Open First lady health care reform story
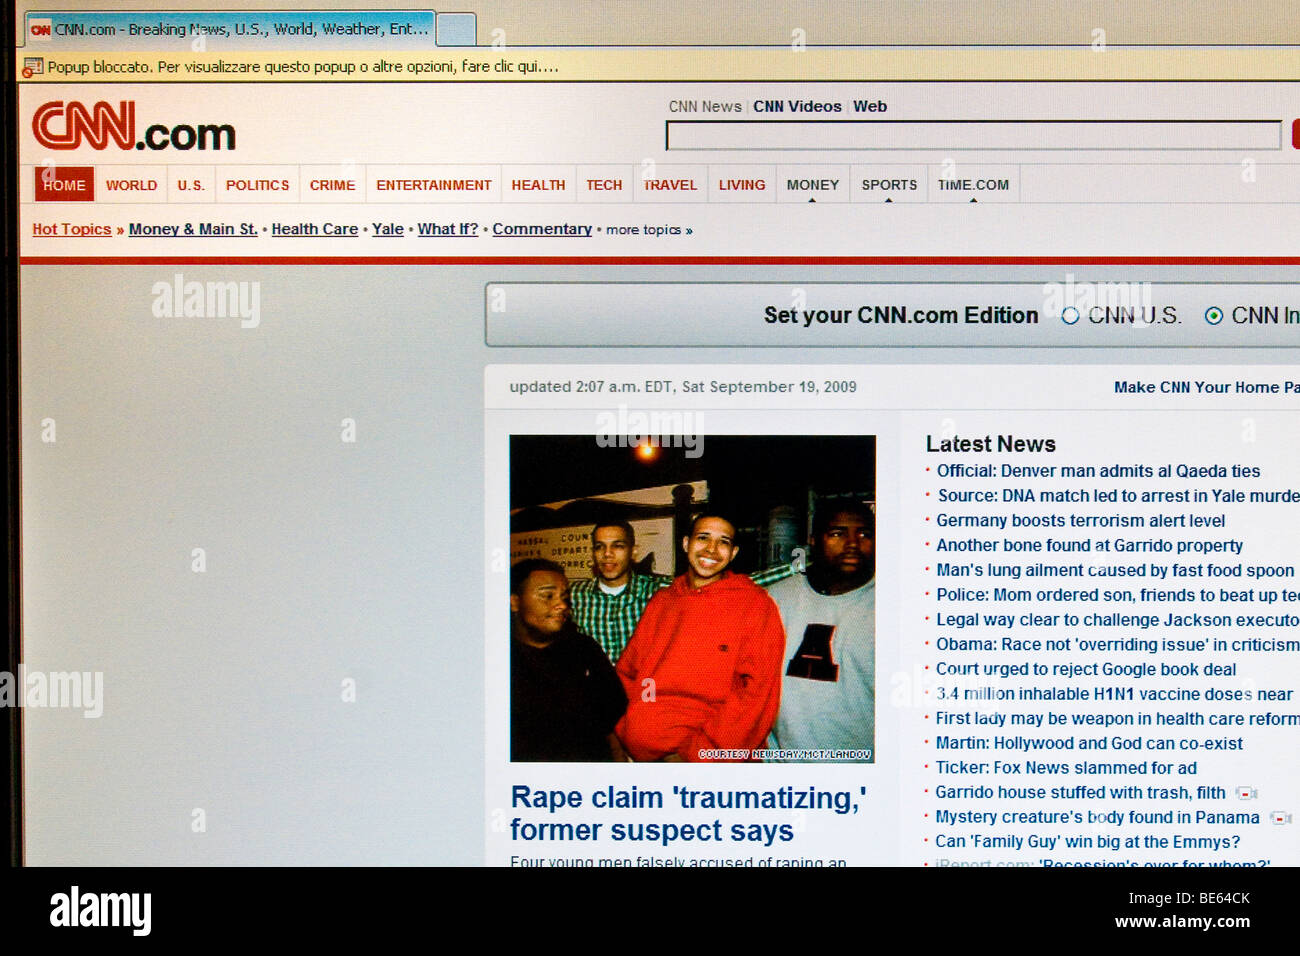 click(1117, 719)
